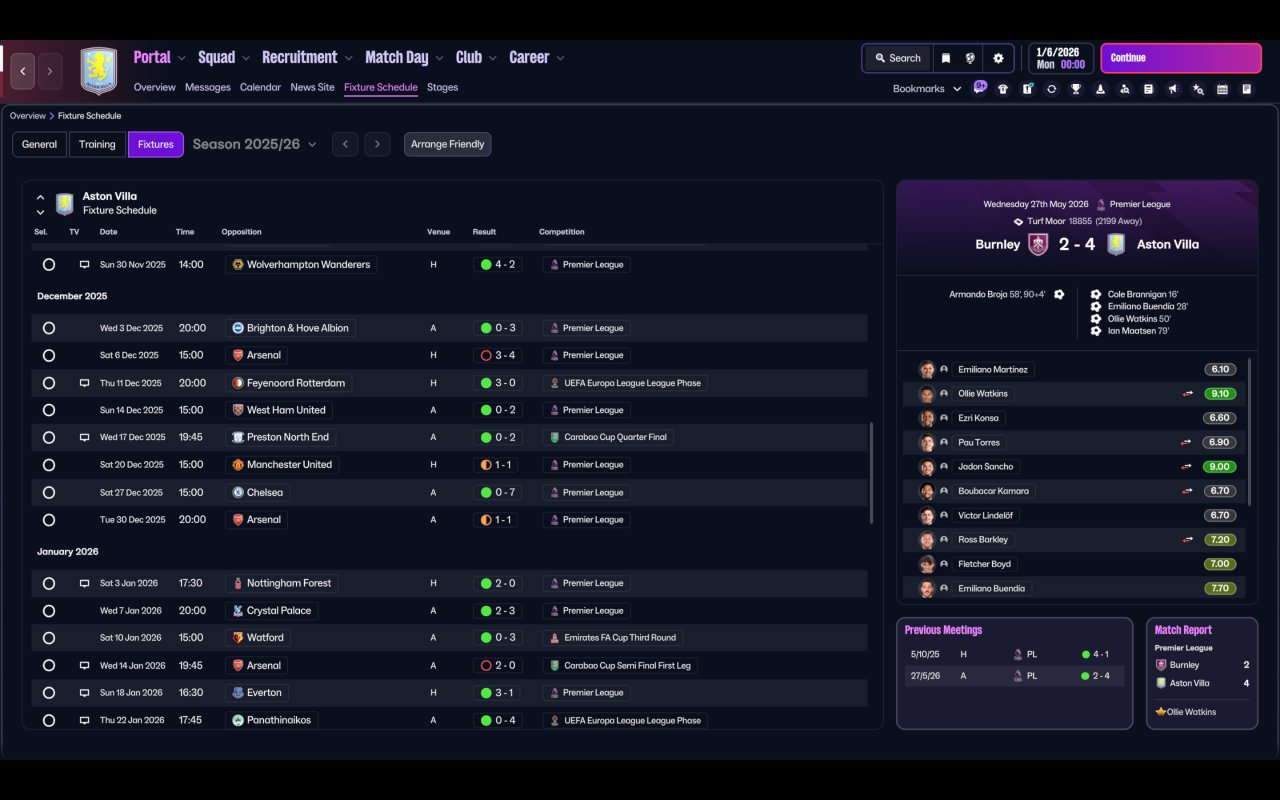Click the Continue button
Image resolution: width=1280 pixels, height=800 pixels.
1181,58
